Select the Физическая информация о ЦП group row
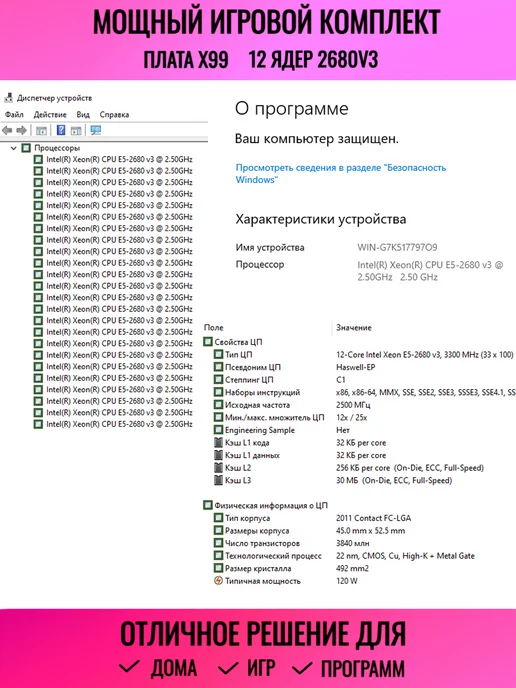 (x=265, y=505)
